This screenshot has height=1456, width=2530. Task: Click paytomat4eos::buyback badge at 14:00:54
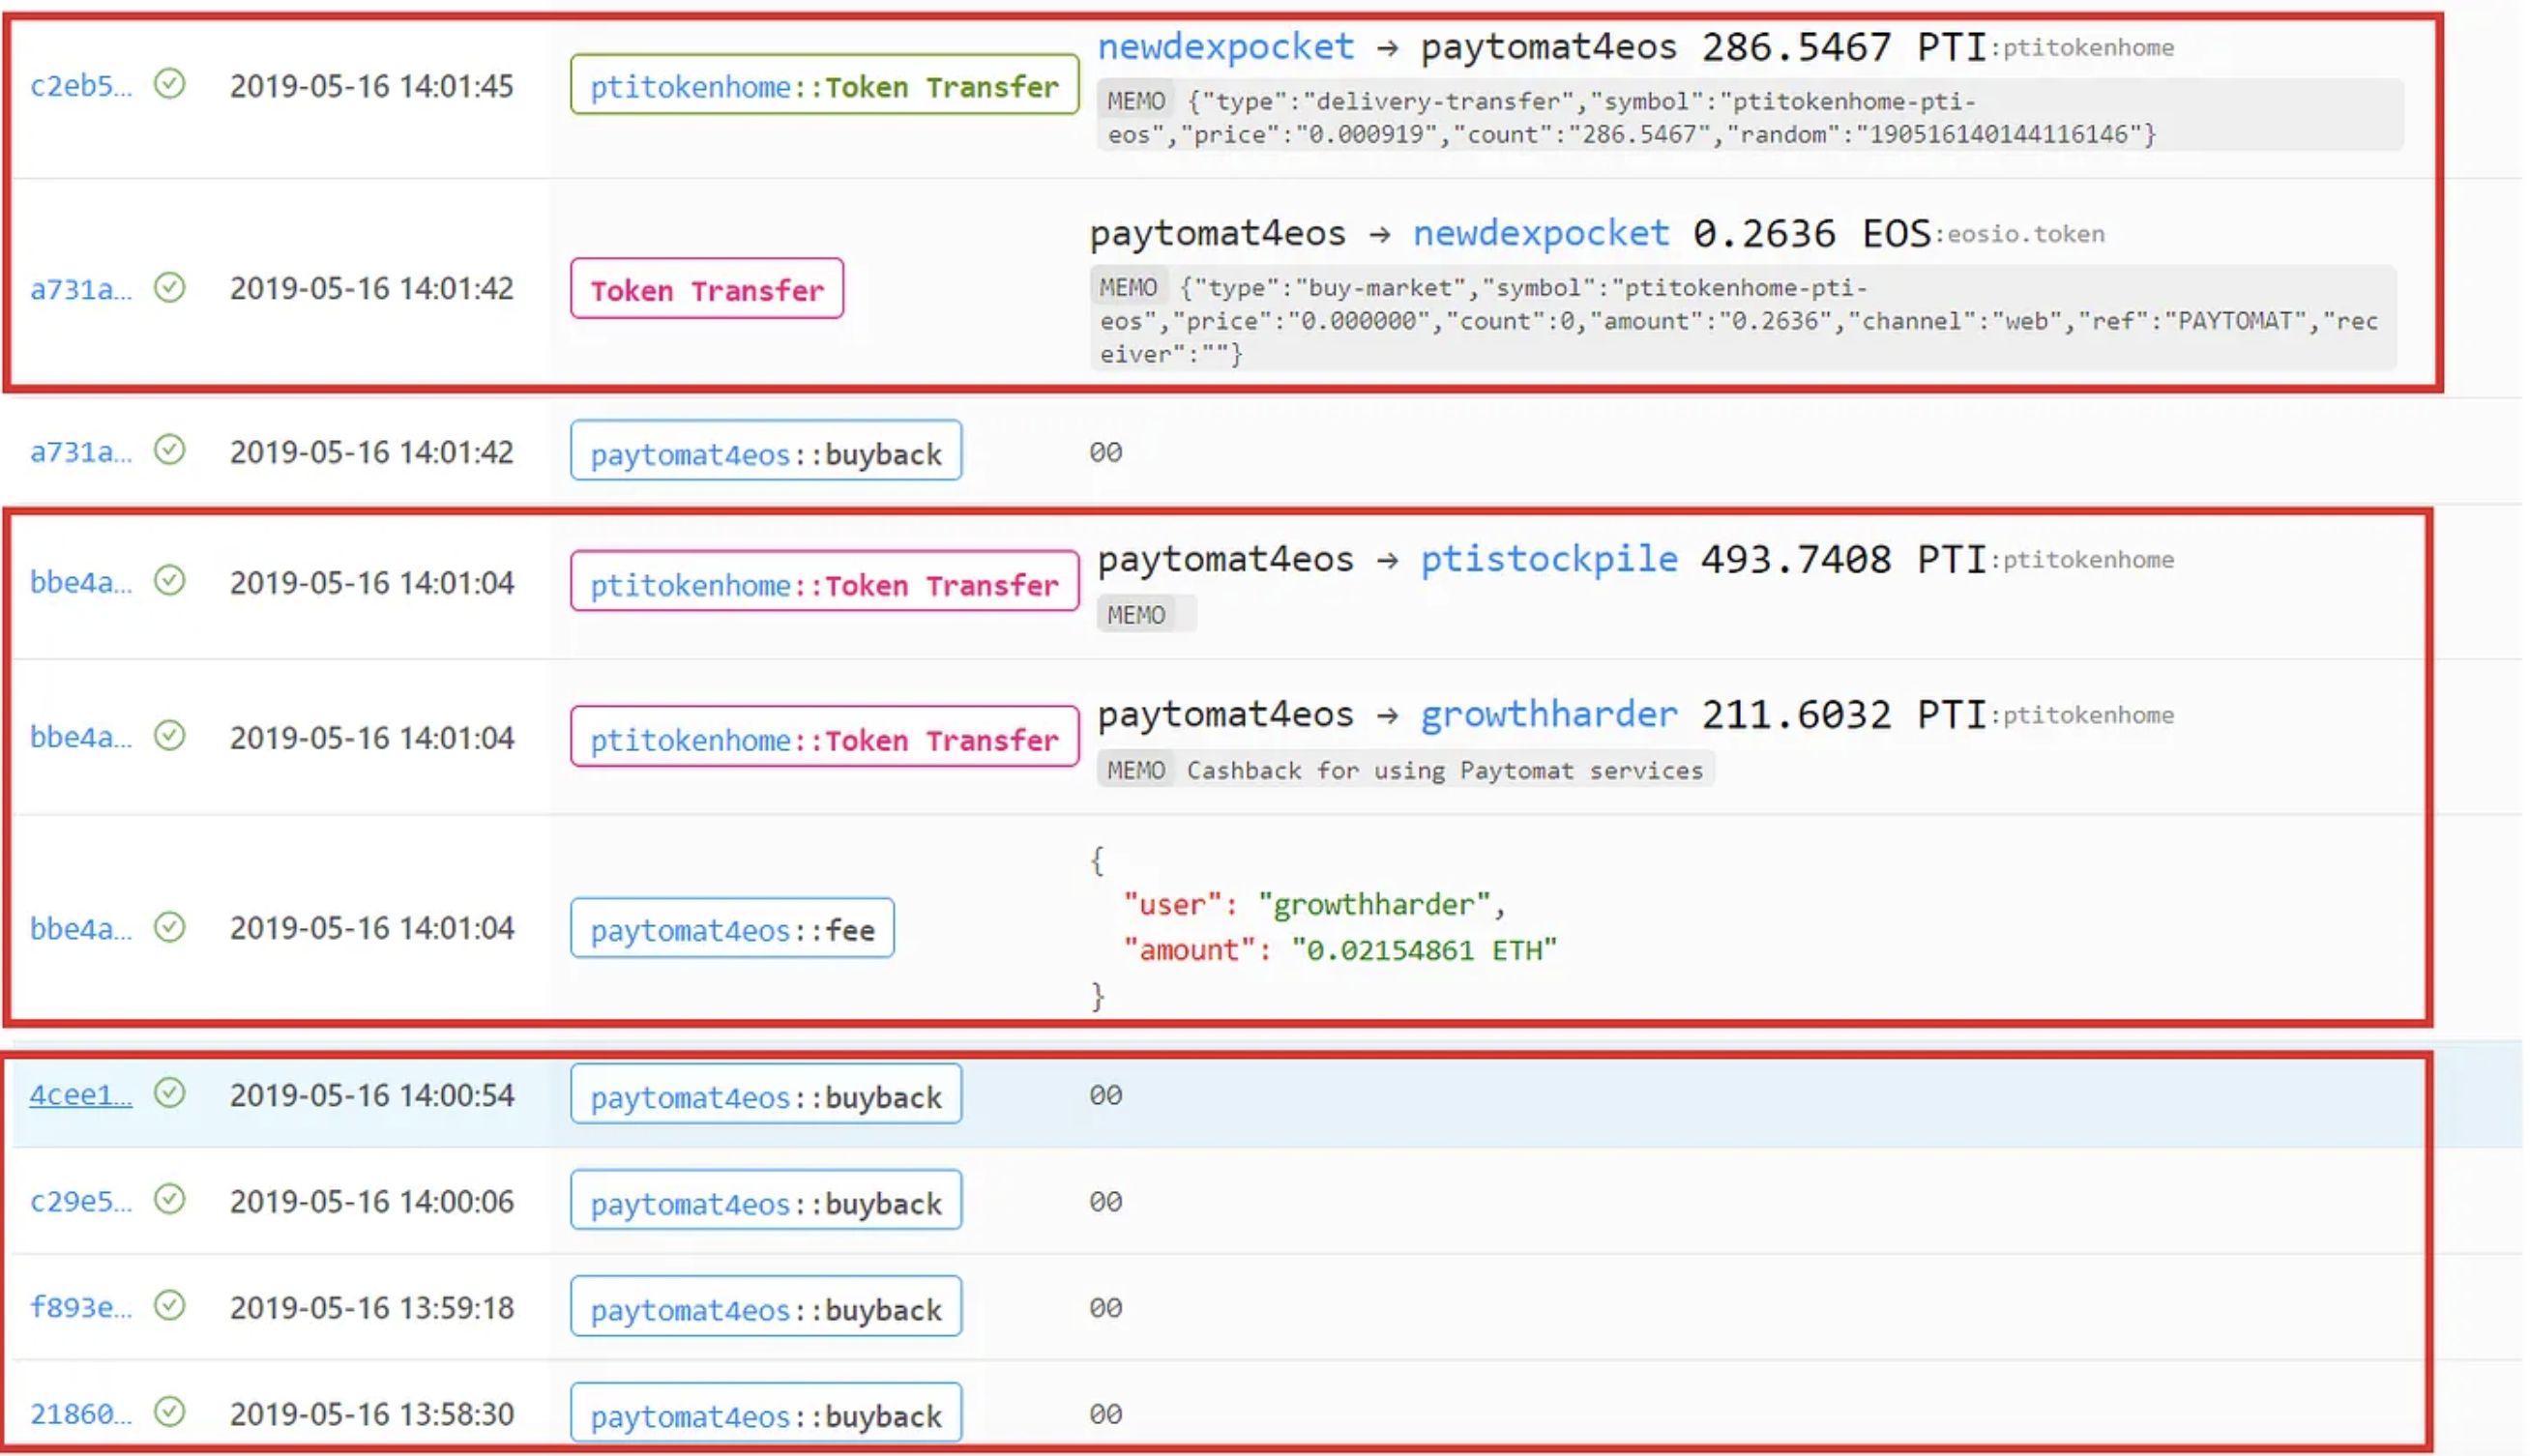pyautogui.click(x=766, y=1094)
